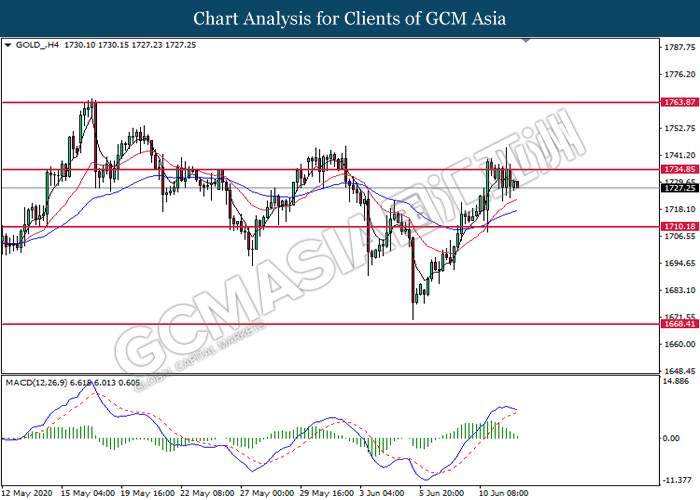Click the 19 May 16:00 time label
700x500 pixels.
pyautogui.click(x=148, y=493)
